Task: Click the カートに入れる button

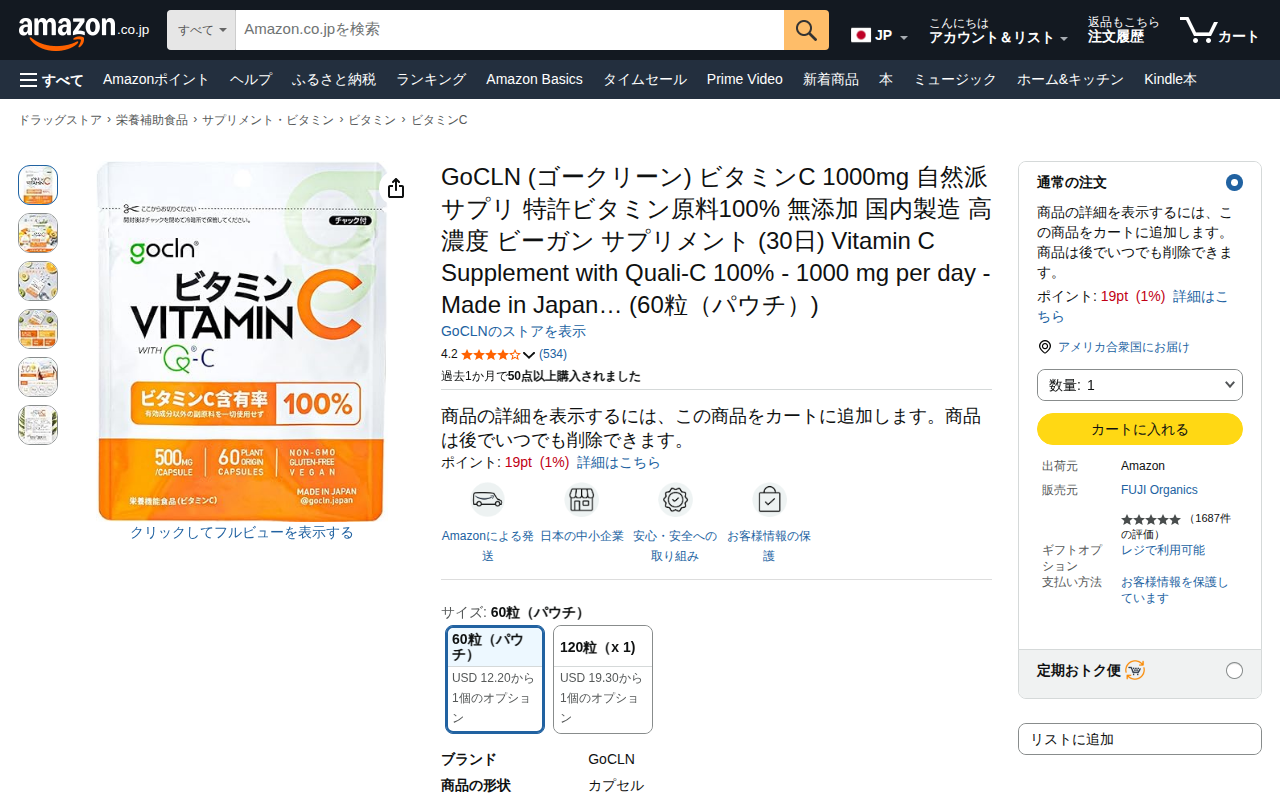Action: click(x=1140, y=429)
